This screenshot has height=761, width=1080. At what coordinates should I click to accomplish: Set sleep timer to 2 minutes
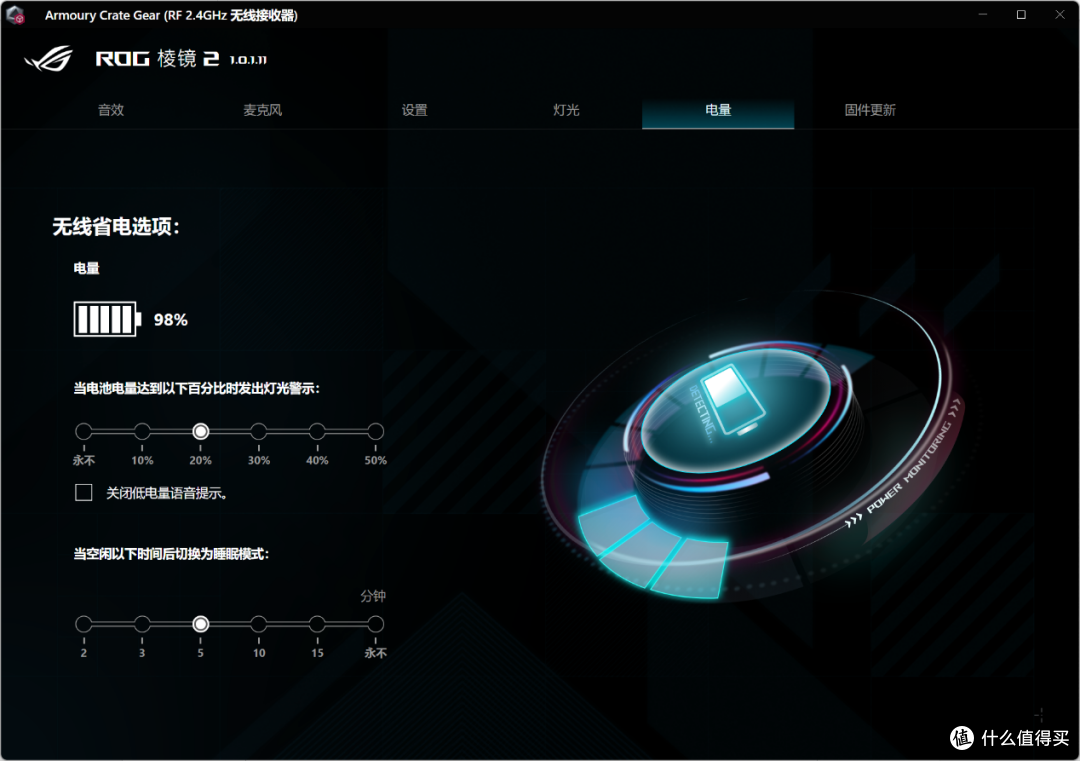pos(83,624)
